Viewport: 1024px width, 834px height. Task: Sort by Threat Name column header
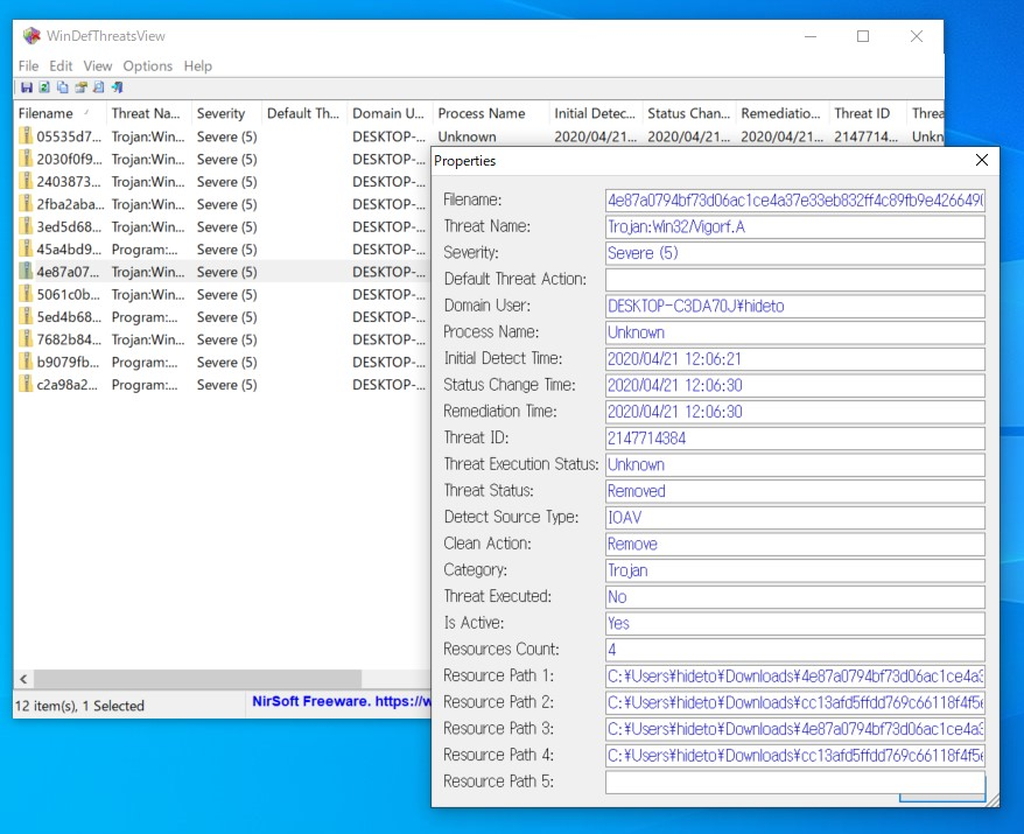[x=149, y=114]
